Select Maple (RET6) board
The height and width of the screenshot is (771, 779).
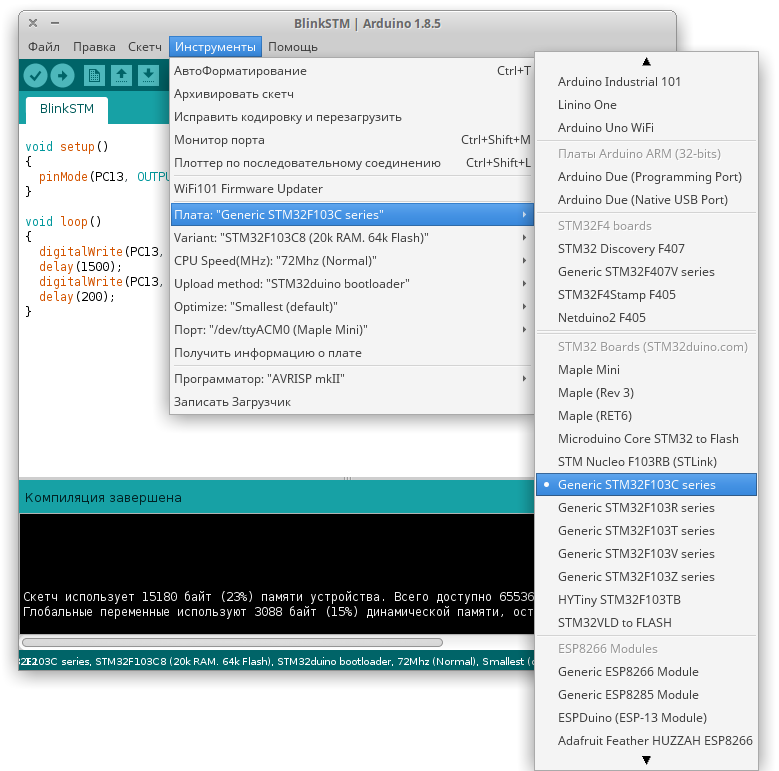(646, 415)
